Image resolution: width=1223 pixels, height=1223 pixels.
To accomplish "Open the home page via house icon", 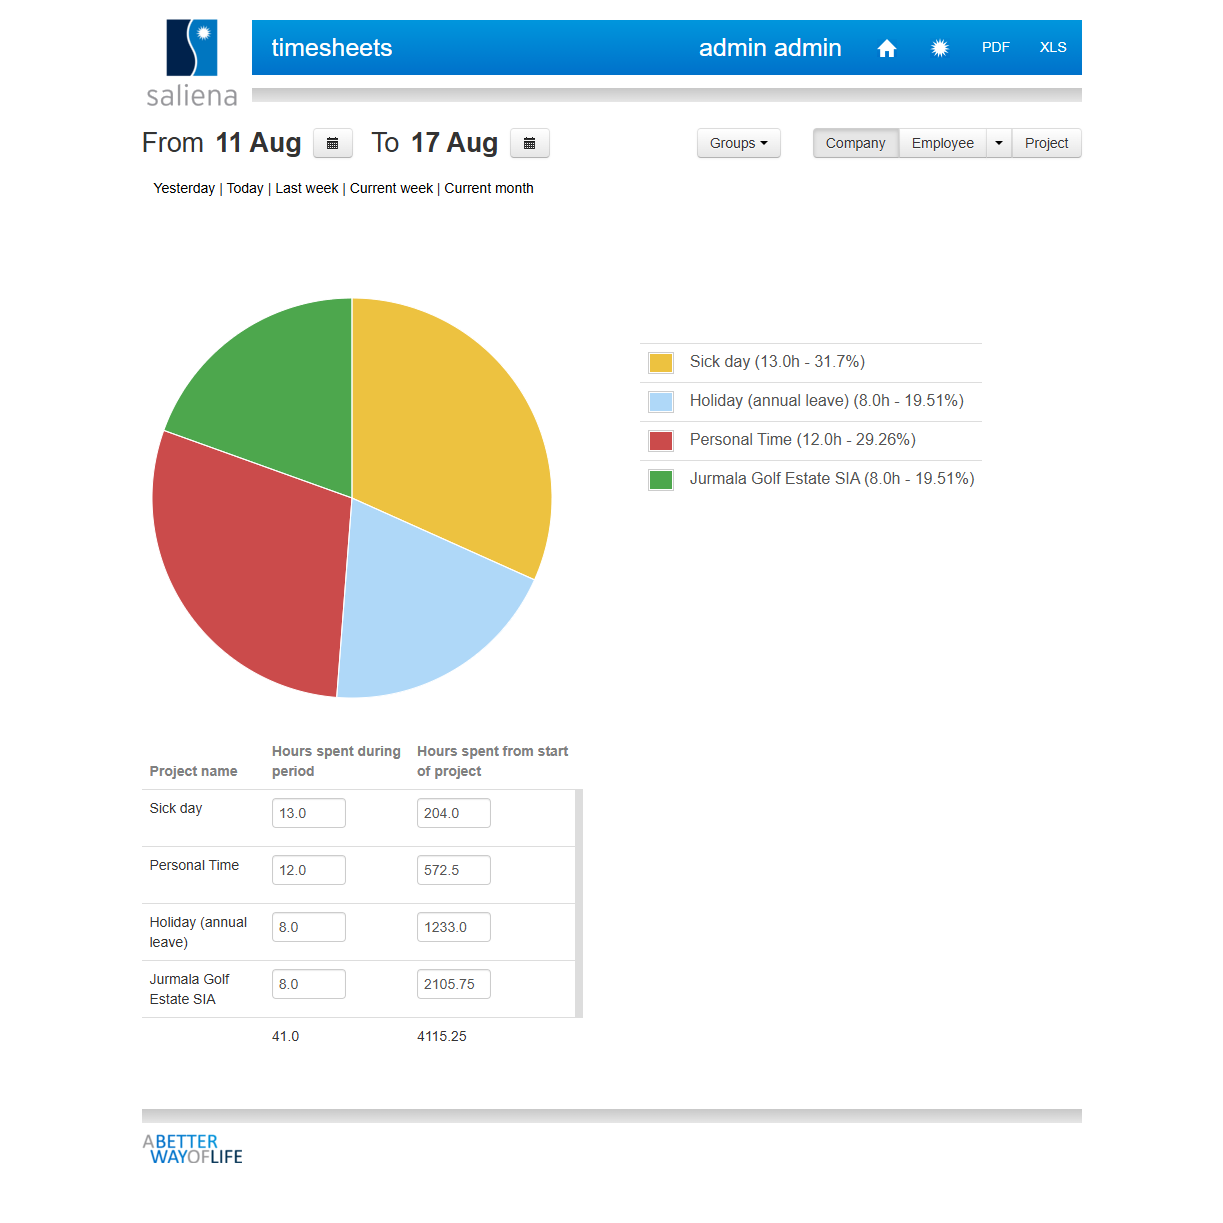I will pyautogui.click(x=886, y=47).
